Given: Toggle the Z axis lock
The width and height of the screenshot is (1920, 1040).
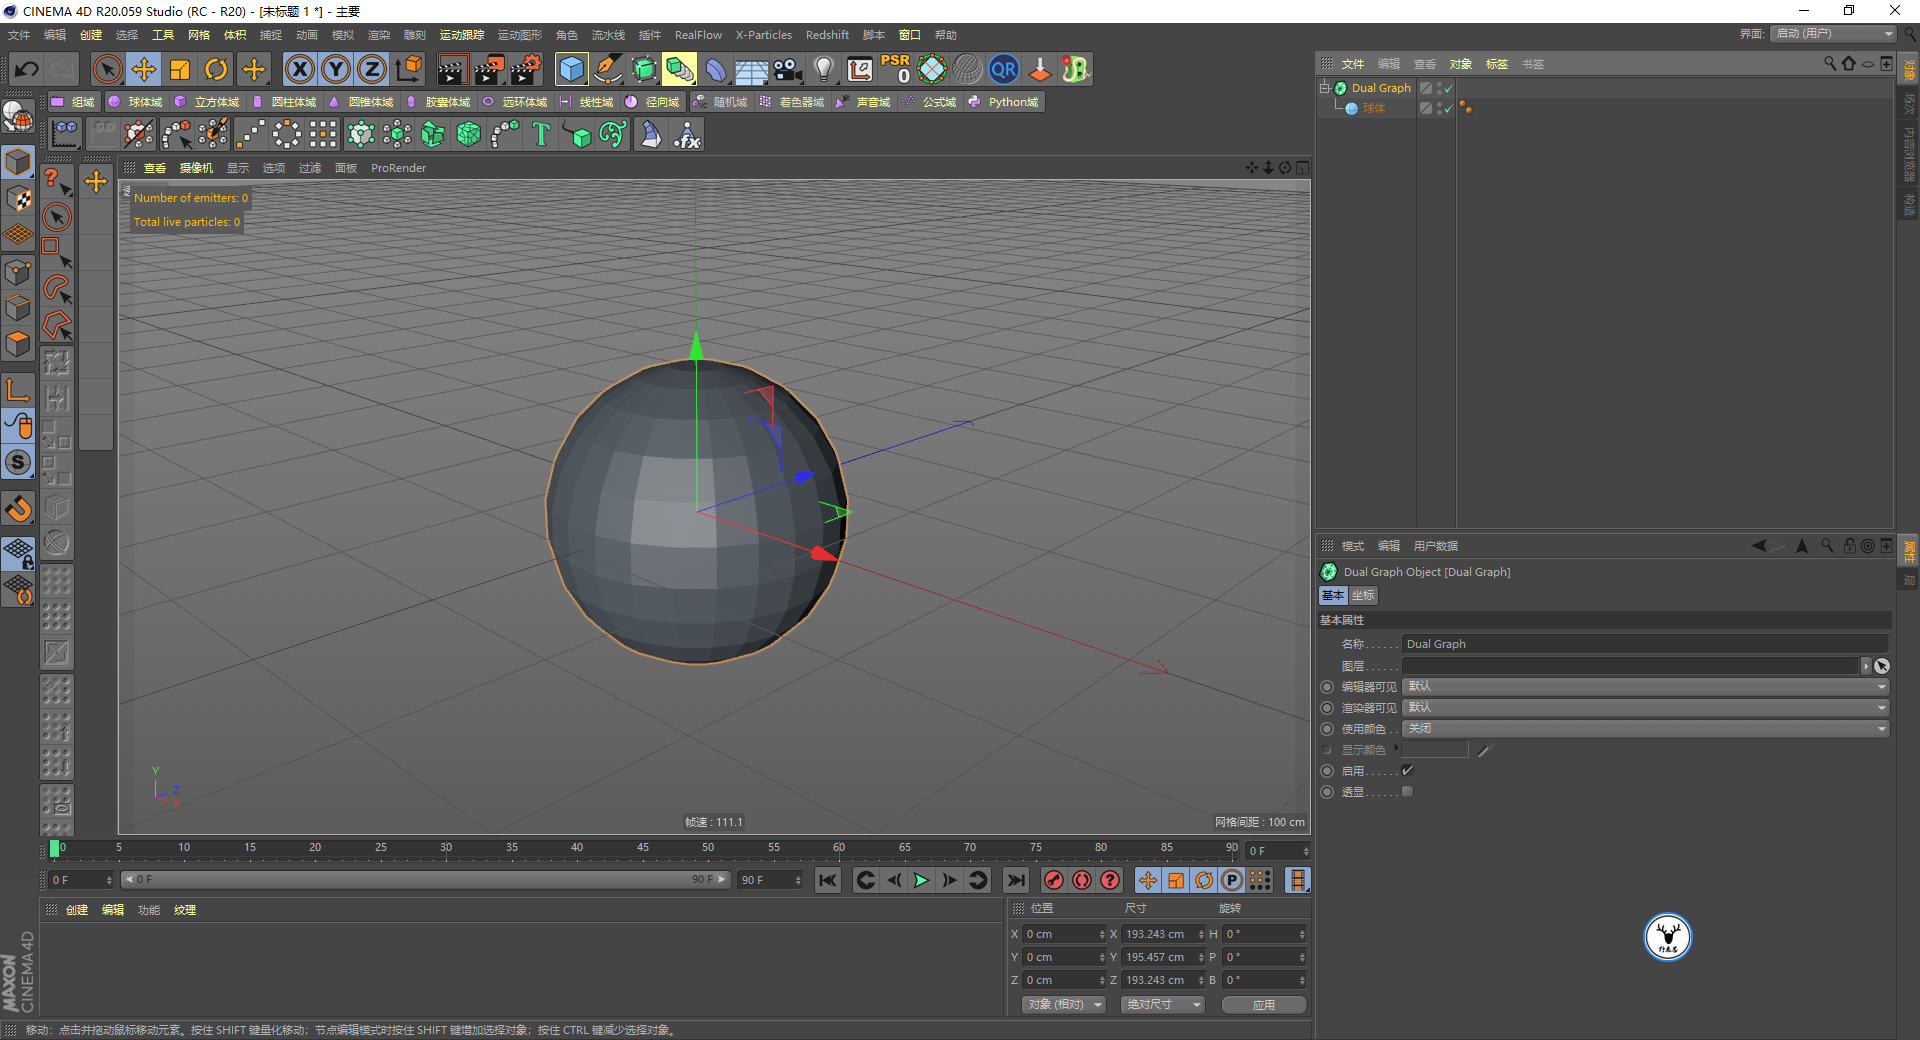Looking at the screenshot, I should pos(372,69).
